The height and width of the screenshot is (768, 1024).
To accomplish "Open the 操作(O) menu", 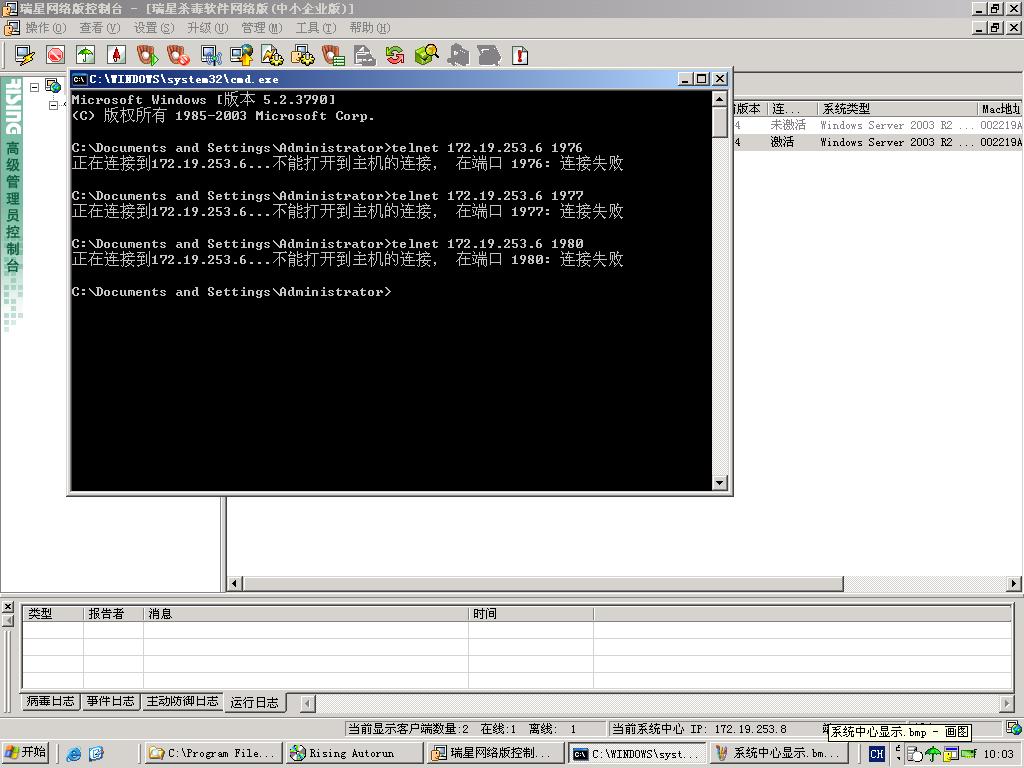I will pyautogui.click(x=46, y=27).
